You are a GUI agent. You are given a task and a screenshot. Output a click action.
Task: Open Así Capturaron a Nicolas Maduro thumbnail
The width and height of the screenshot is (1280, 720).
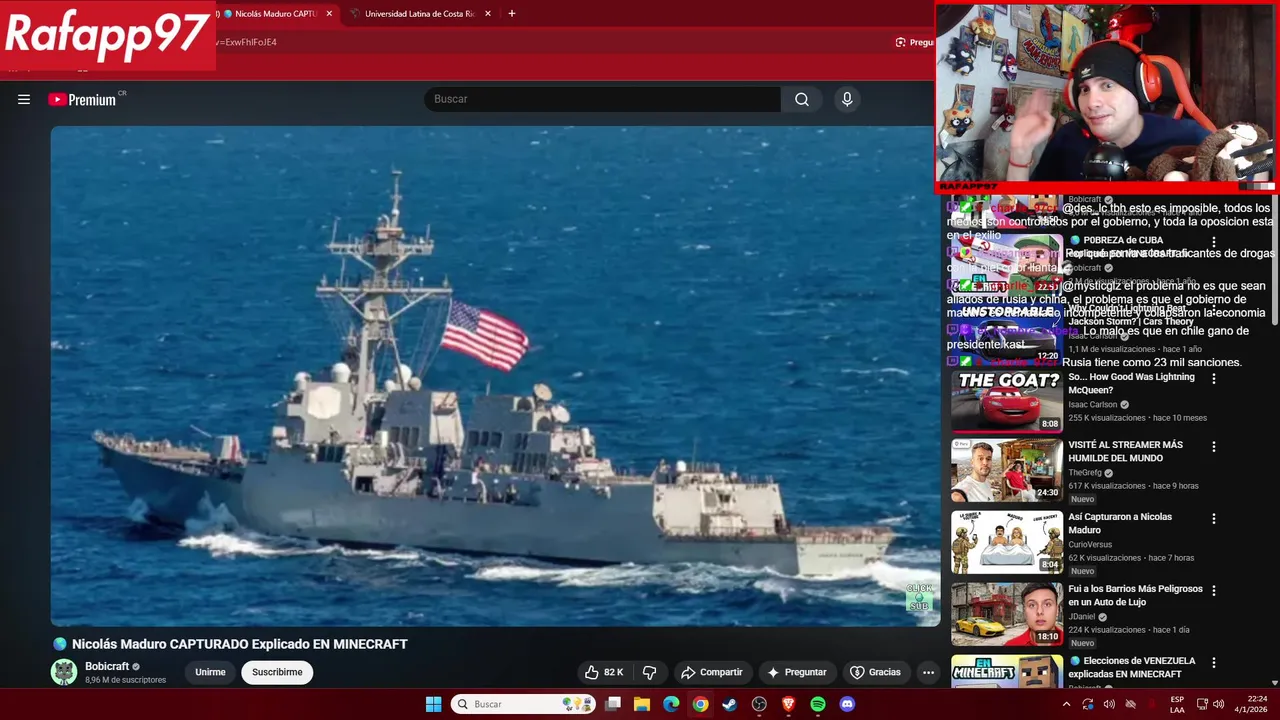pyautogui.click(x=1006, y=541)
